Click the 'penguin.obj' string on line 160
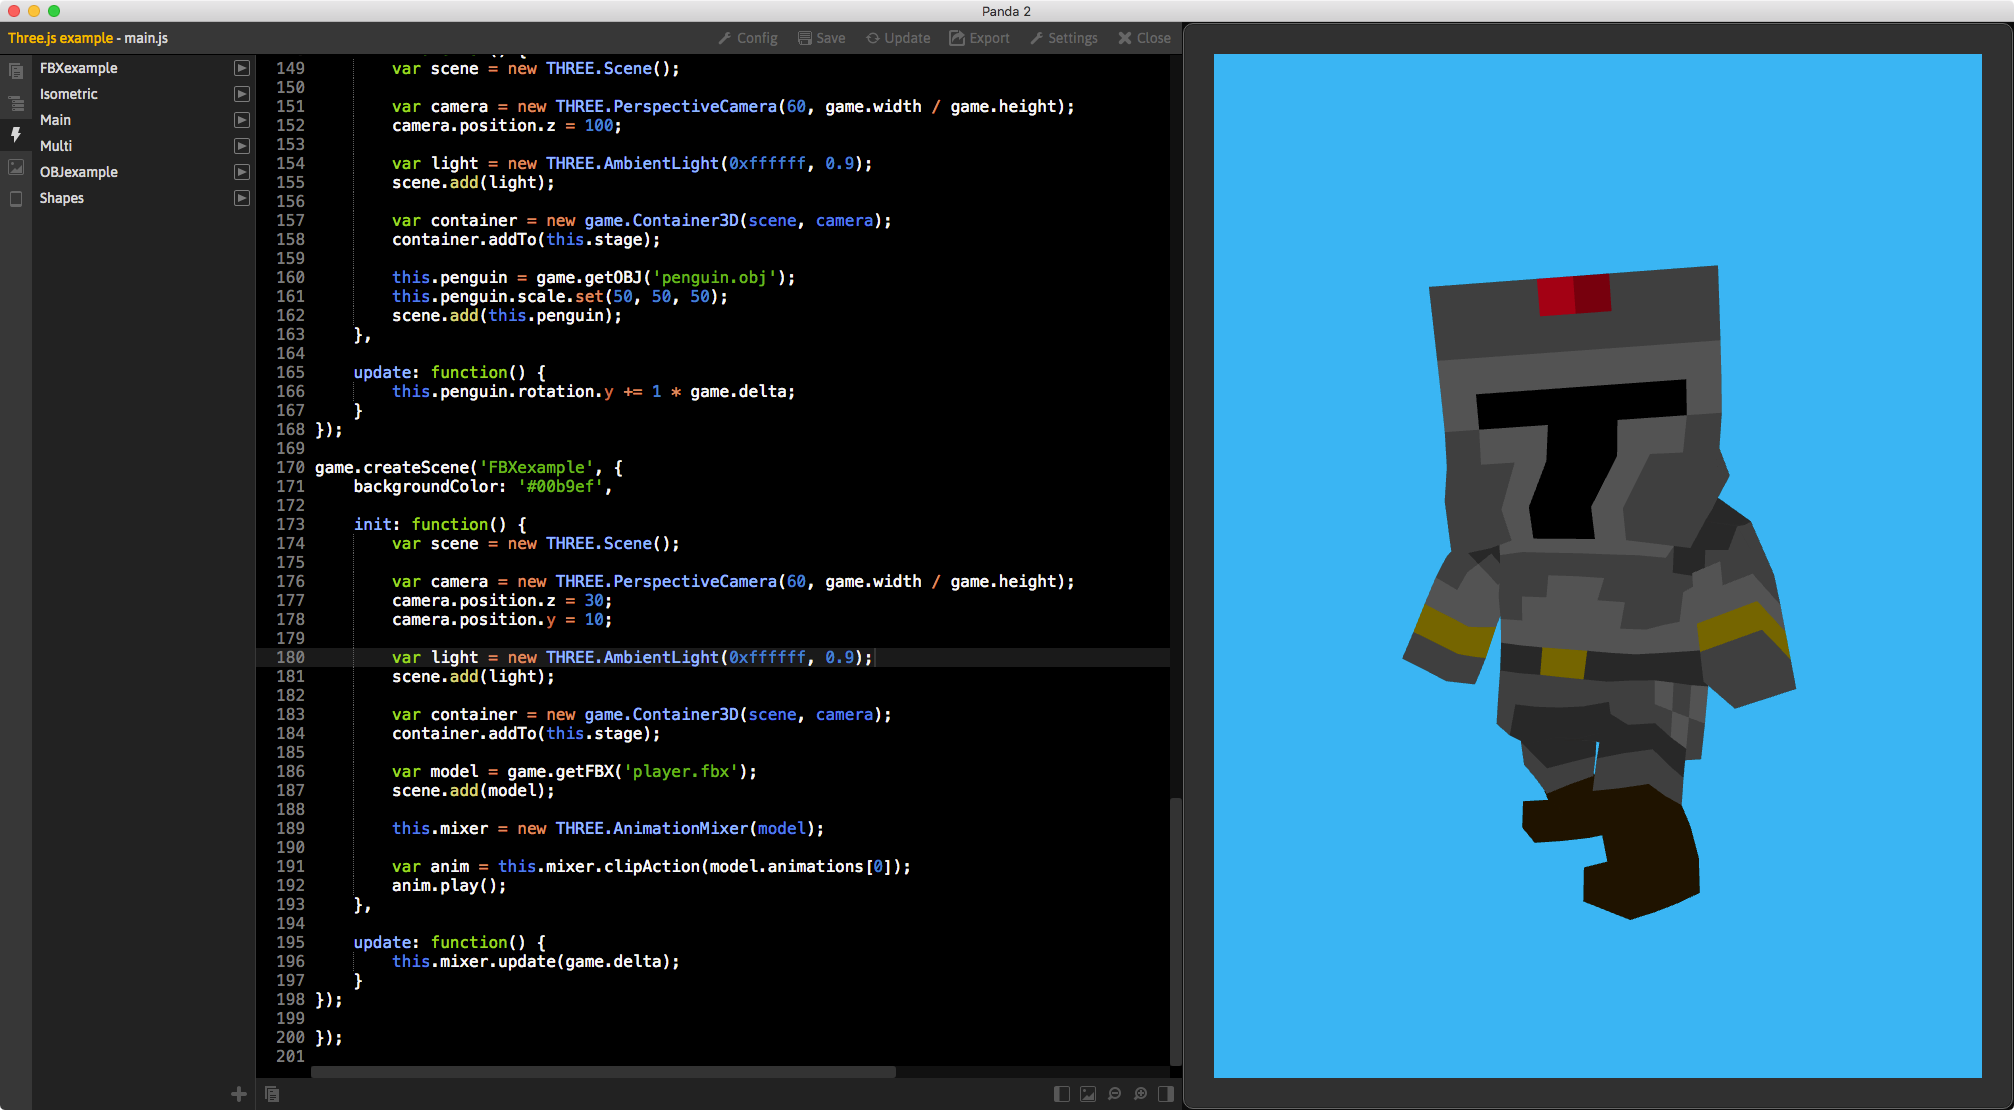 (714, 277)
